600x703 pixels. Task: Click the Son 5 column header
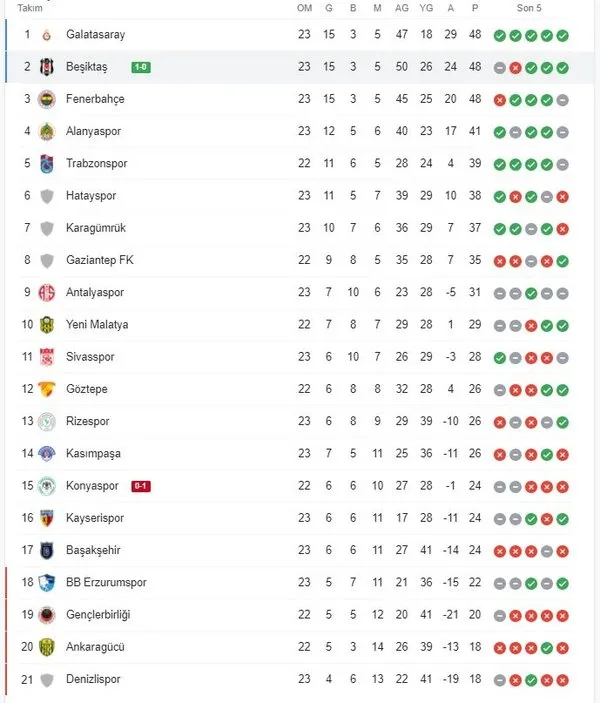530,8
